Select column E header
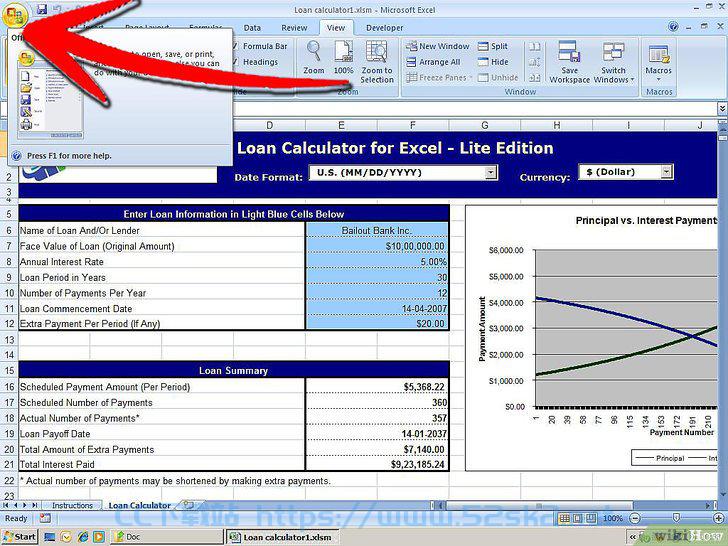The width and height of the screenshot is (728, 546). tap(341, 125)
